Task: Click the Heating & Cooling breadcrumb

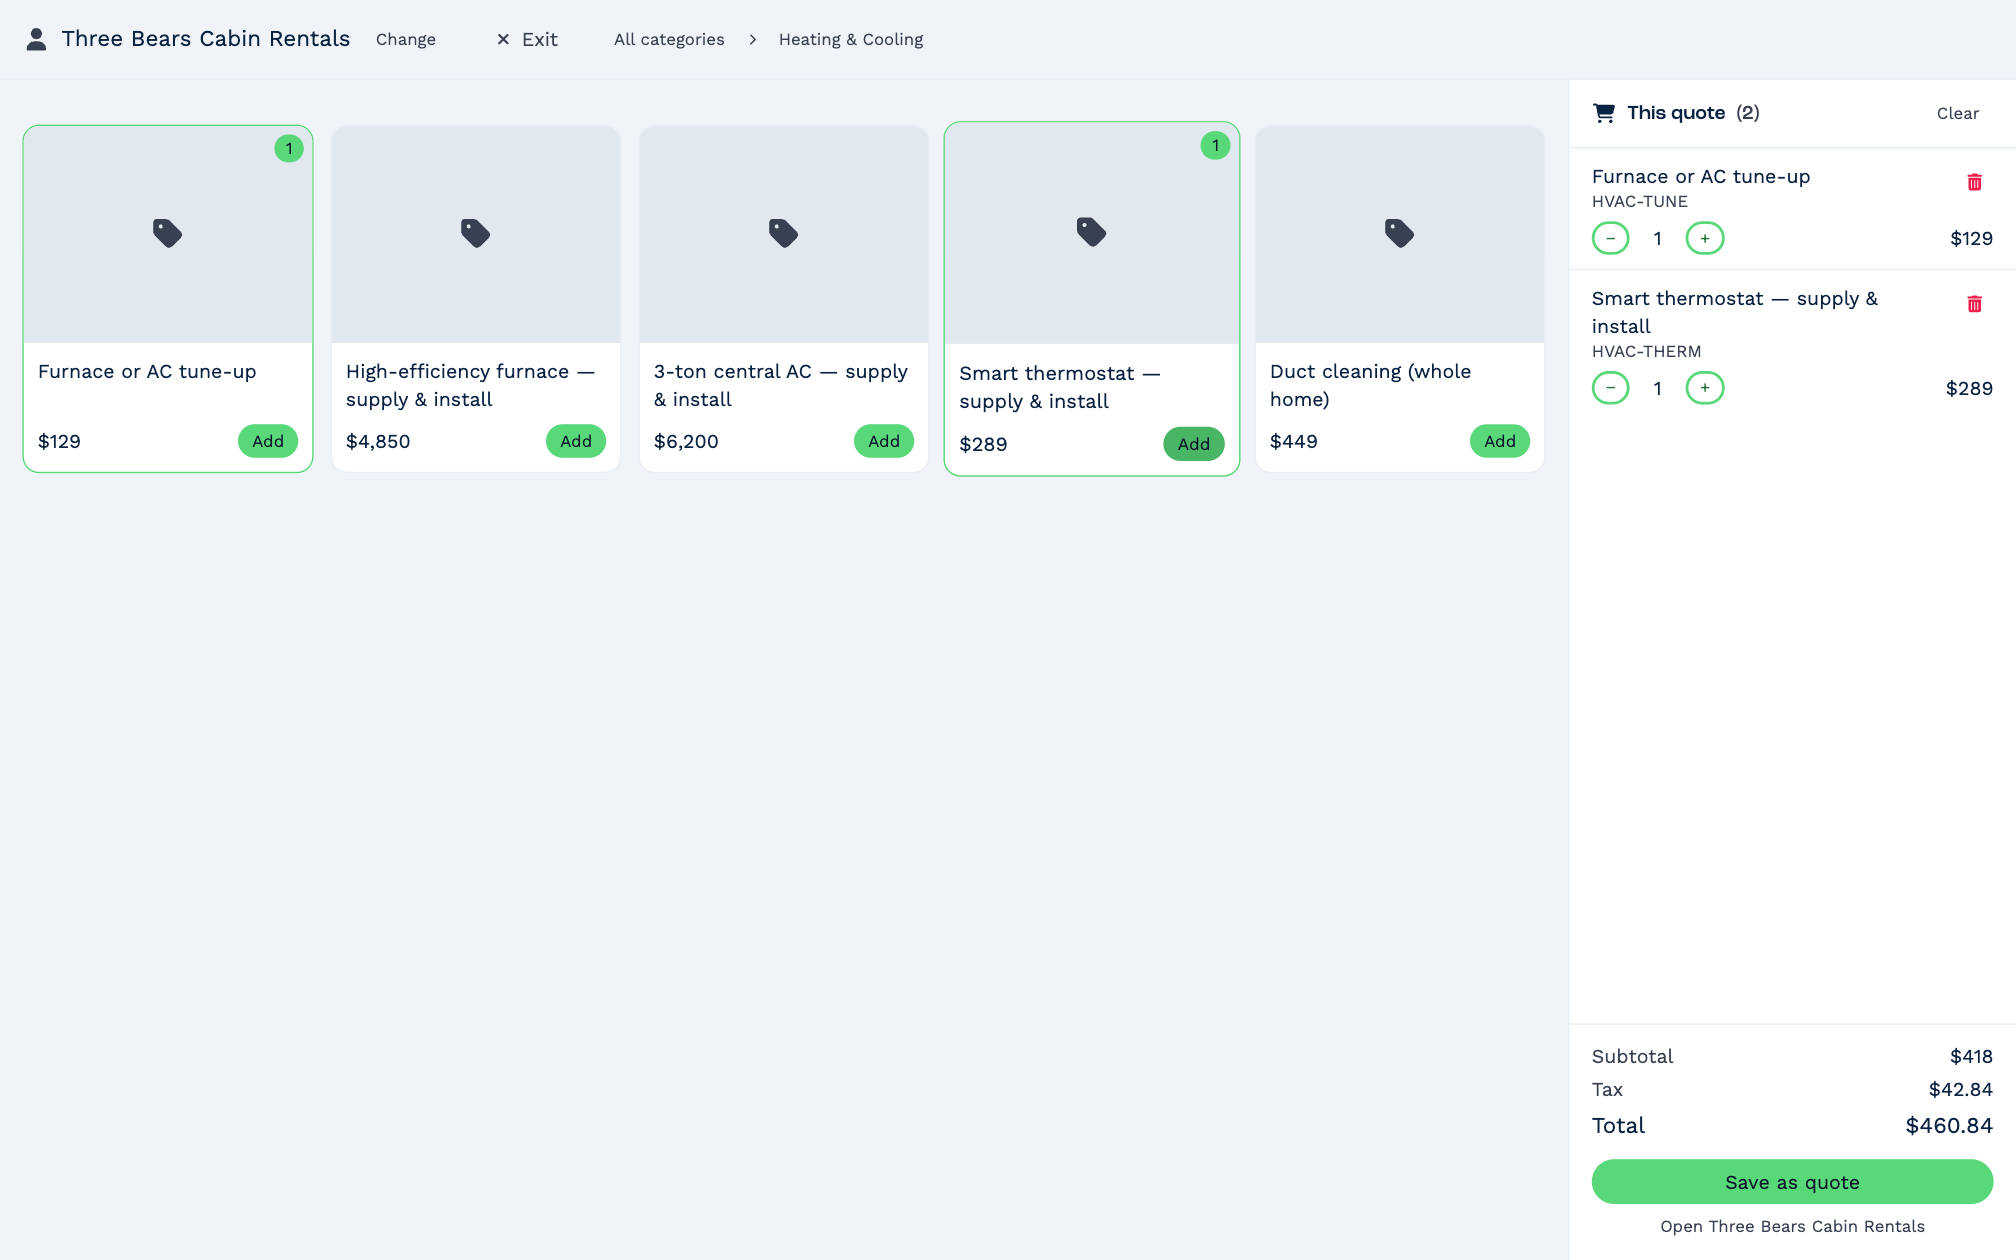Action: (851, 39)
